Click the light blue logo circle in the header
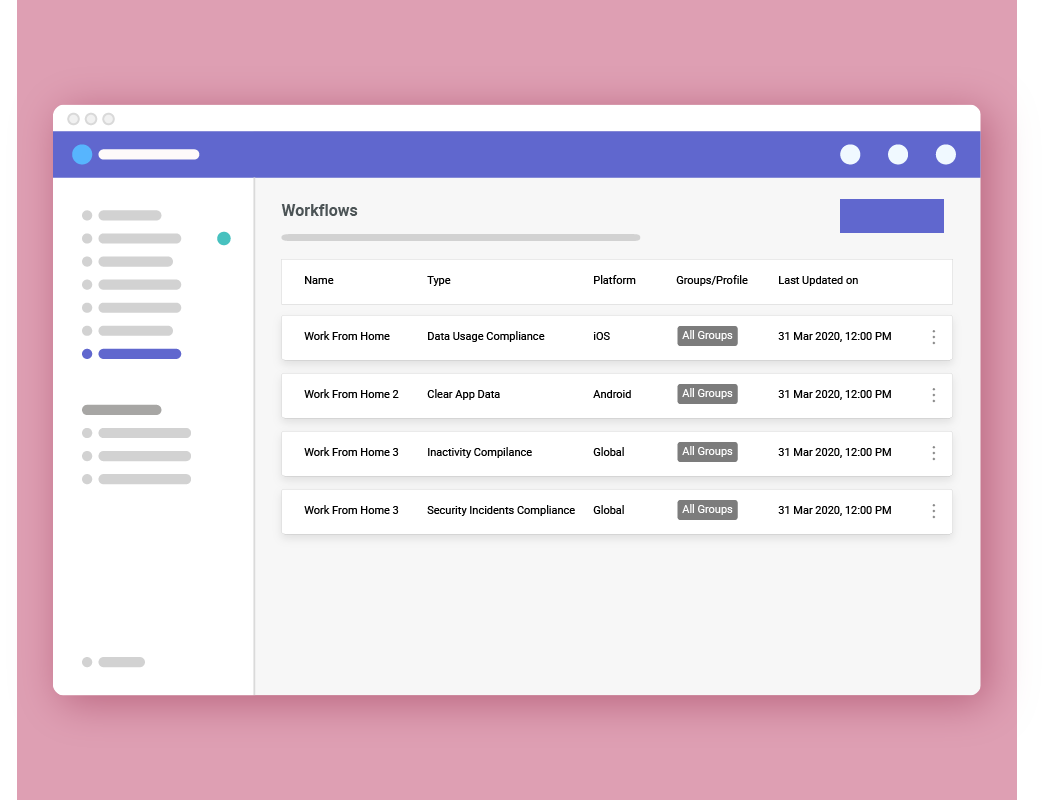This screenshot has height=800, width=1048. tap(82, 154)
